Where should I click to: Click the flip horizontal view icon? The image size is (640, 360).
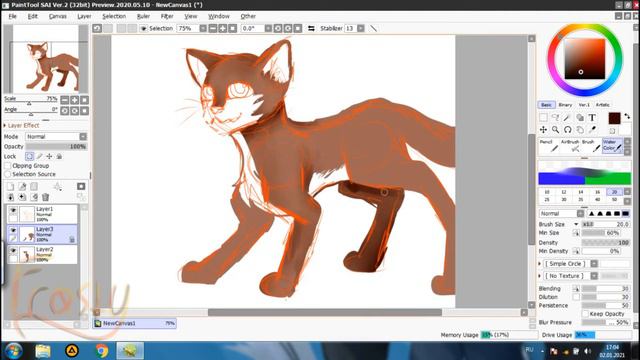311,29
